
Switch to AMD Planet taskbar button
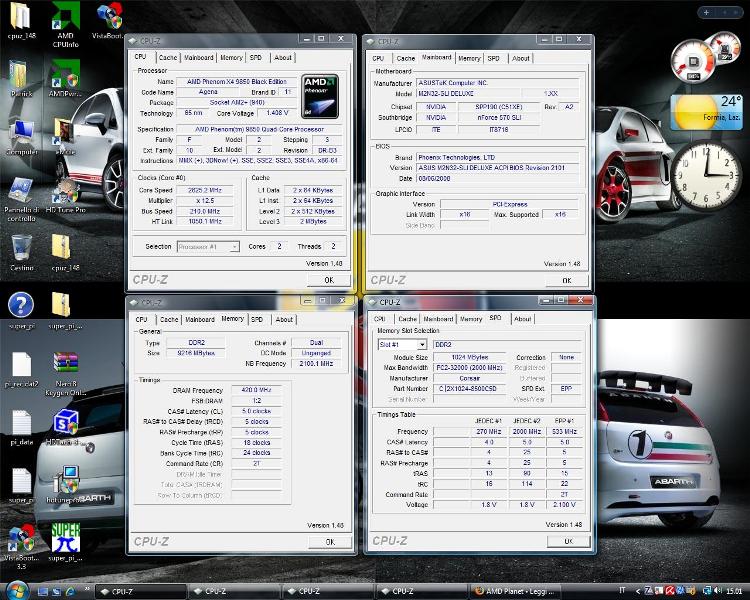pos(514,591)
